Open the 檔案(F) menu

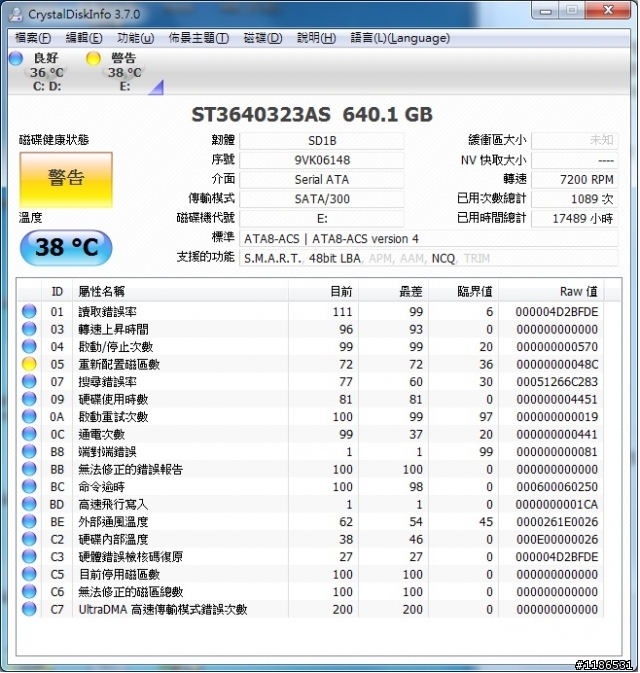tap(33, 38)
